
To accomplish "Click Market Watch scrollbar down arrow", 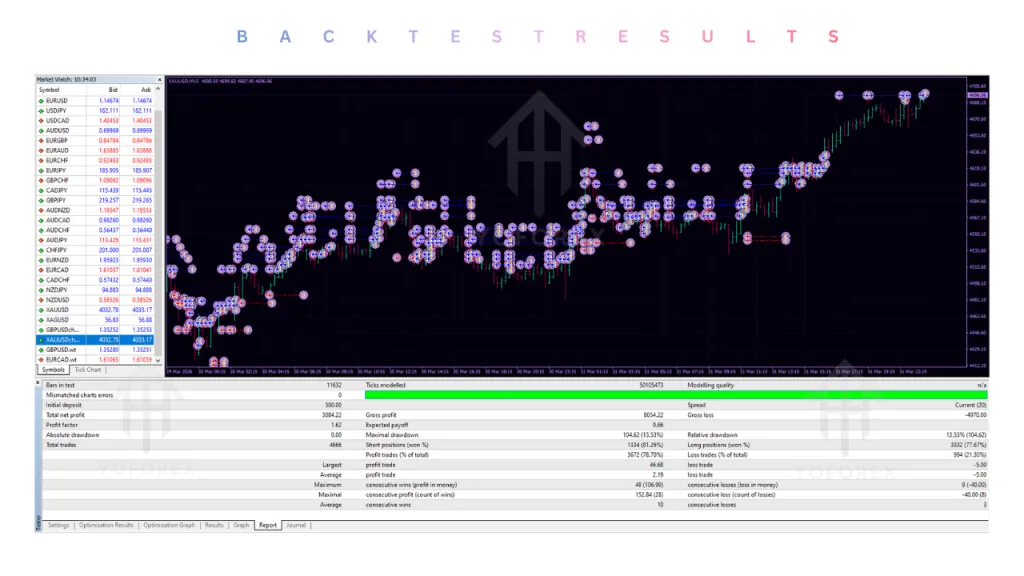I will (158, 360).
